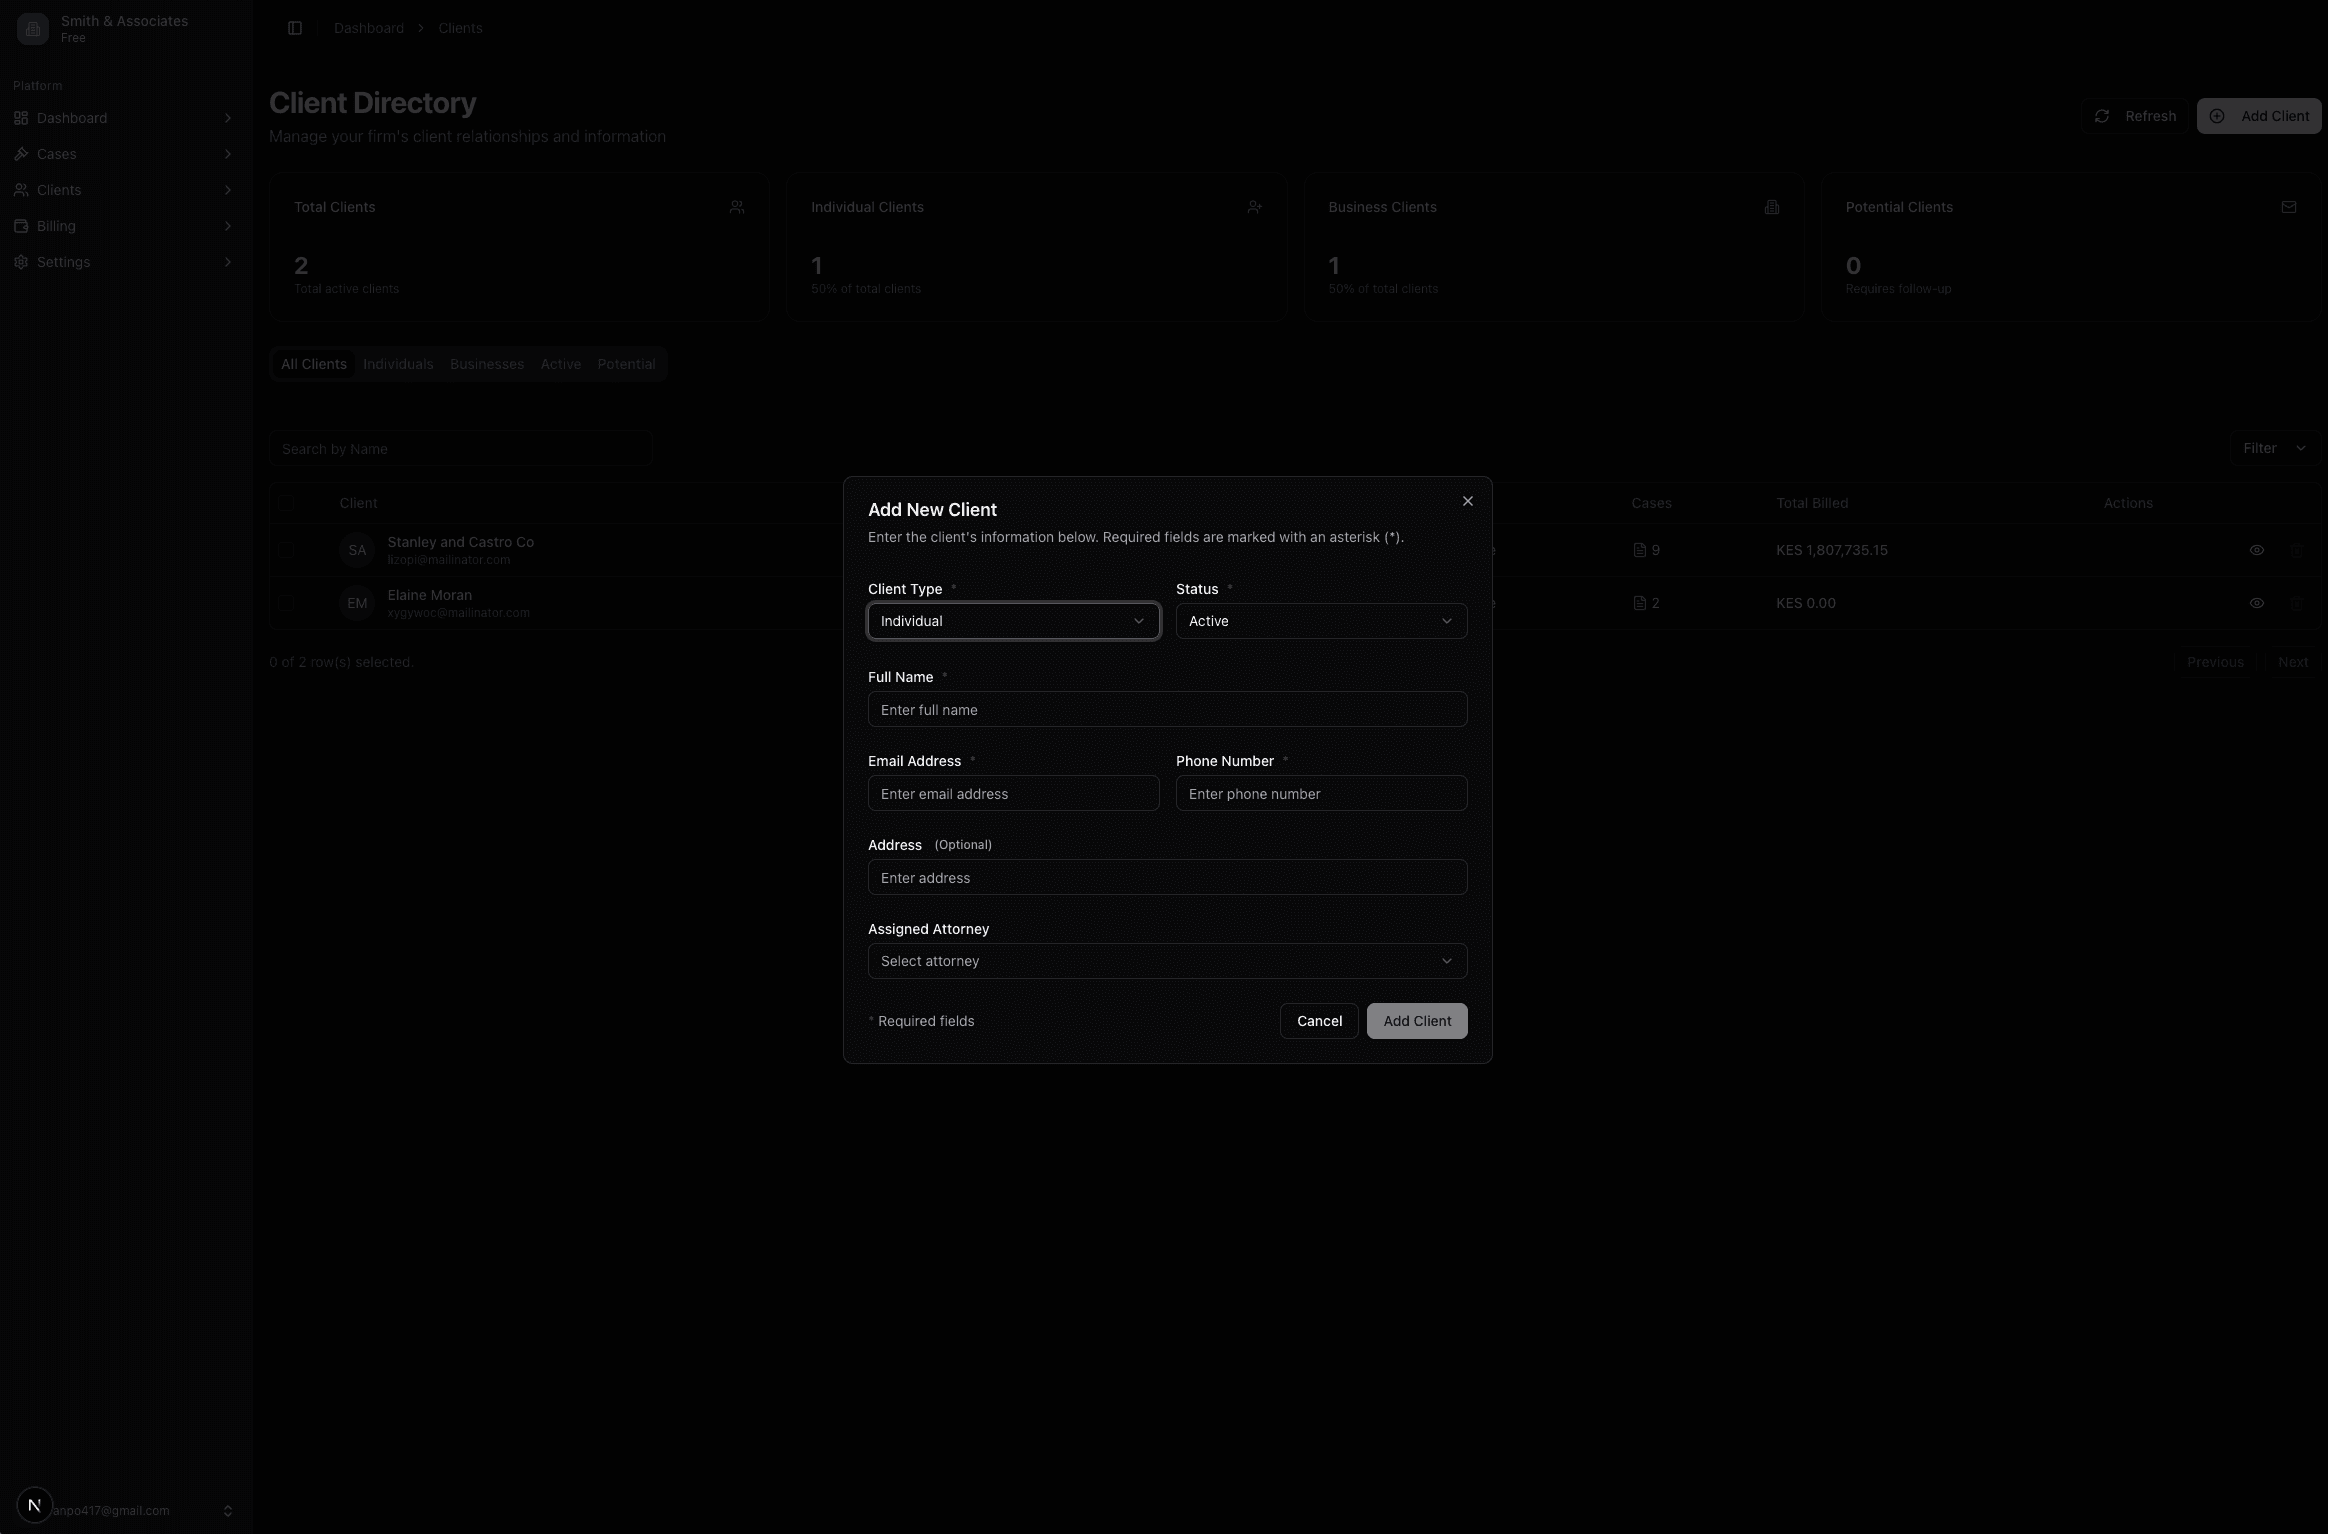The height and width of the screenshot is (1534, 2328).
Task: Click the Individual Clients card user icon
Action: point(1254,207)
